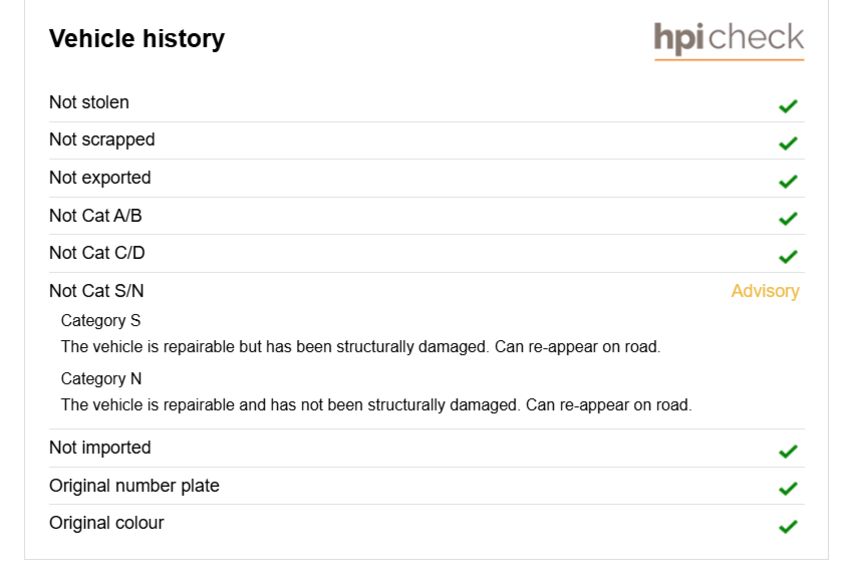Click the checkmark beside Not imported
Image resolution: width=850 pixels, height=575 pixels.
click(788, 451)
